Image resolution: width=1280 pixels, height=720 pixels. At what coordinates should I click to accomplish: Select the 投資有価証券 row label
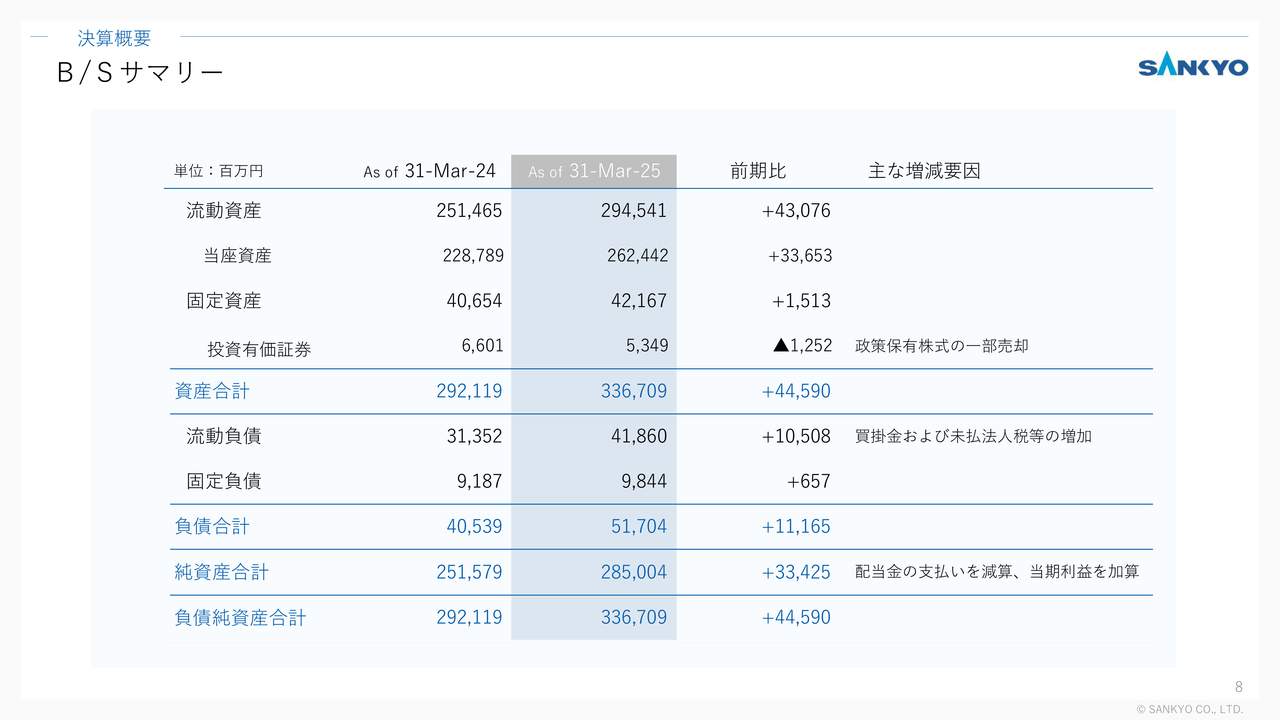tap(260, 349)
